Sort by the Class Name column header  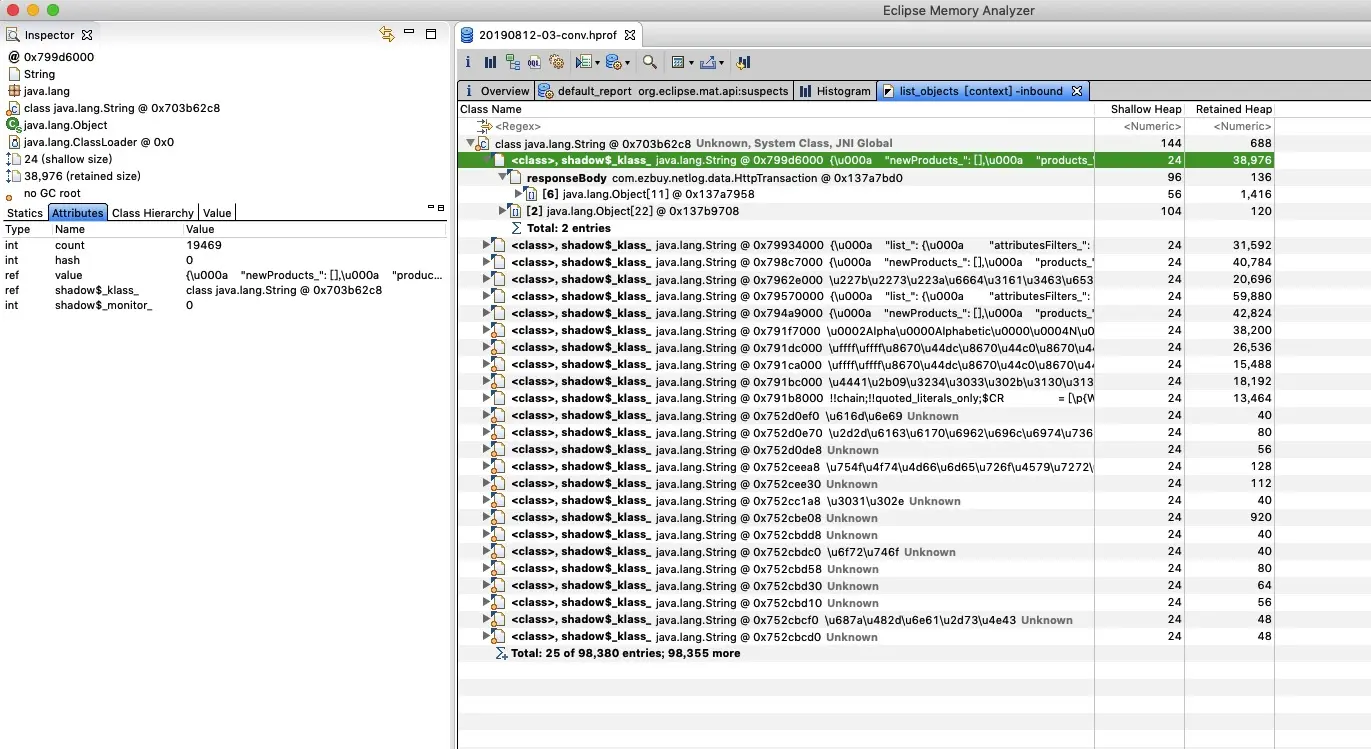pos(776,109)
